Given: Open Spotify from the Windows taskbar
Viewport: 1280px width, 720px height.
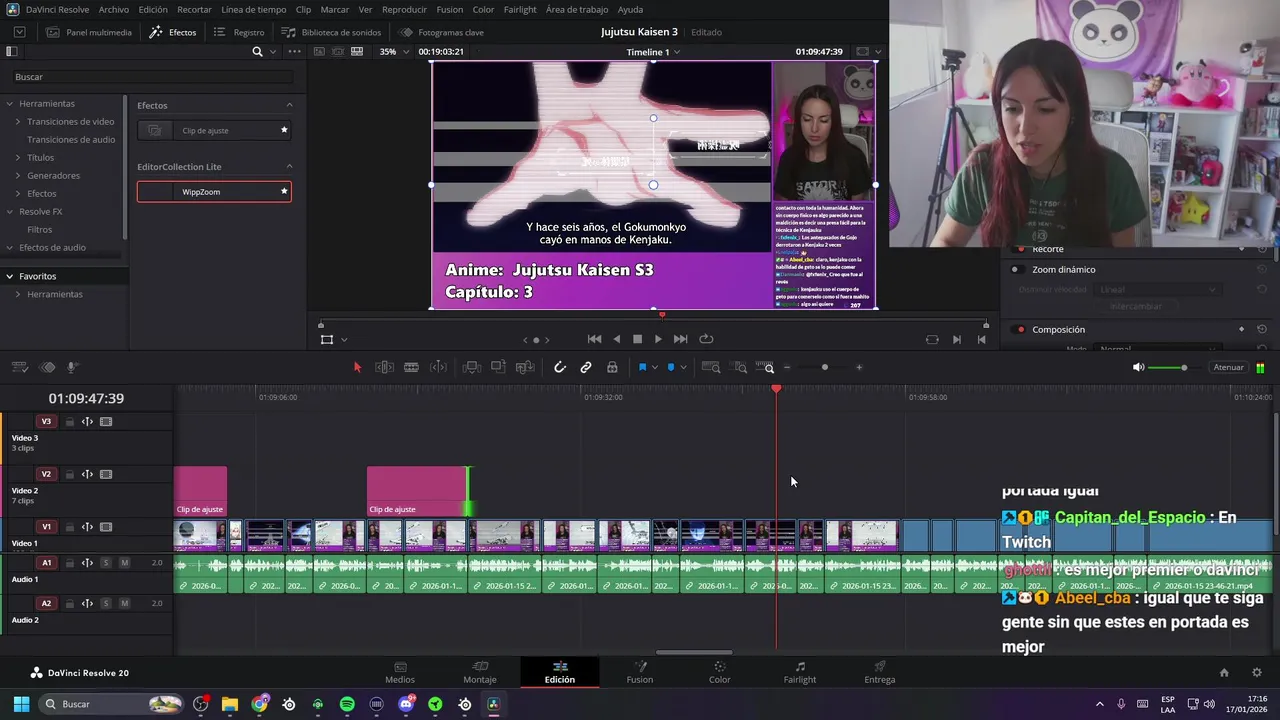Looking at the screenshot, I should pyautogui.click(x=347, y=704).
